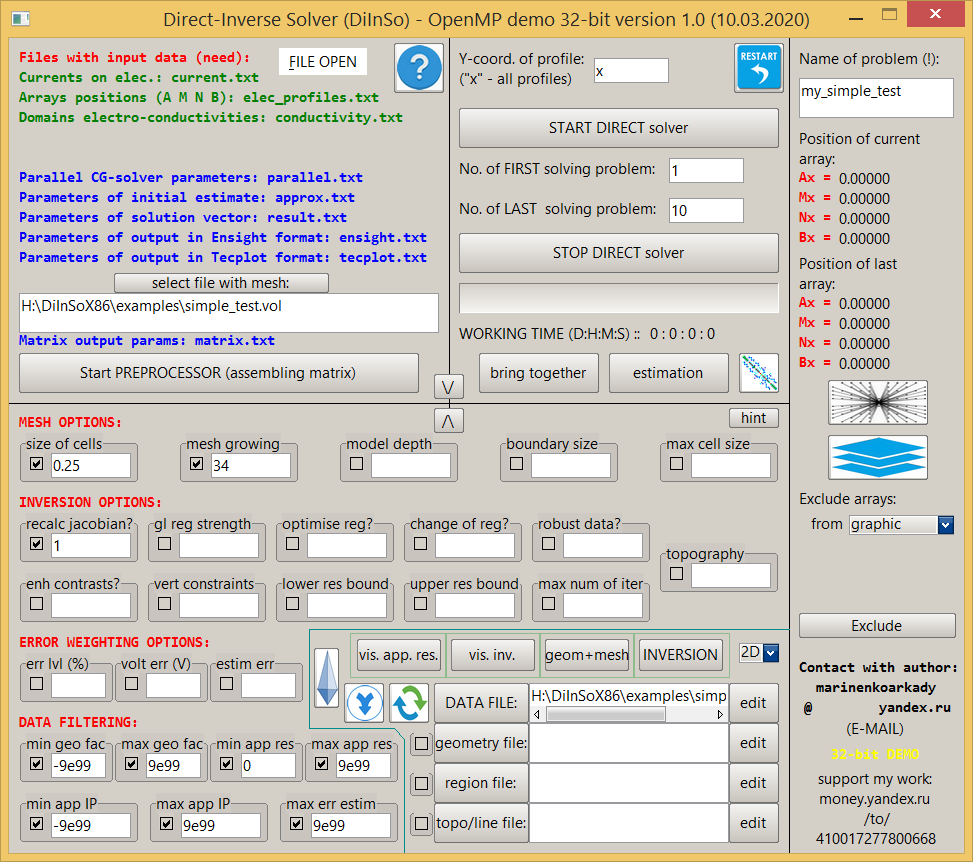Click edit next to DATA FILE path
Image resolution: width=973 pixels, height=862 pixels.
coord(753,703)
